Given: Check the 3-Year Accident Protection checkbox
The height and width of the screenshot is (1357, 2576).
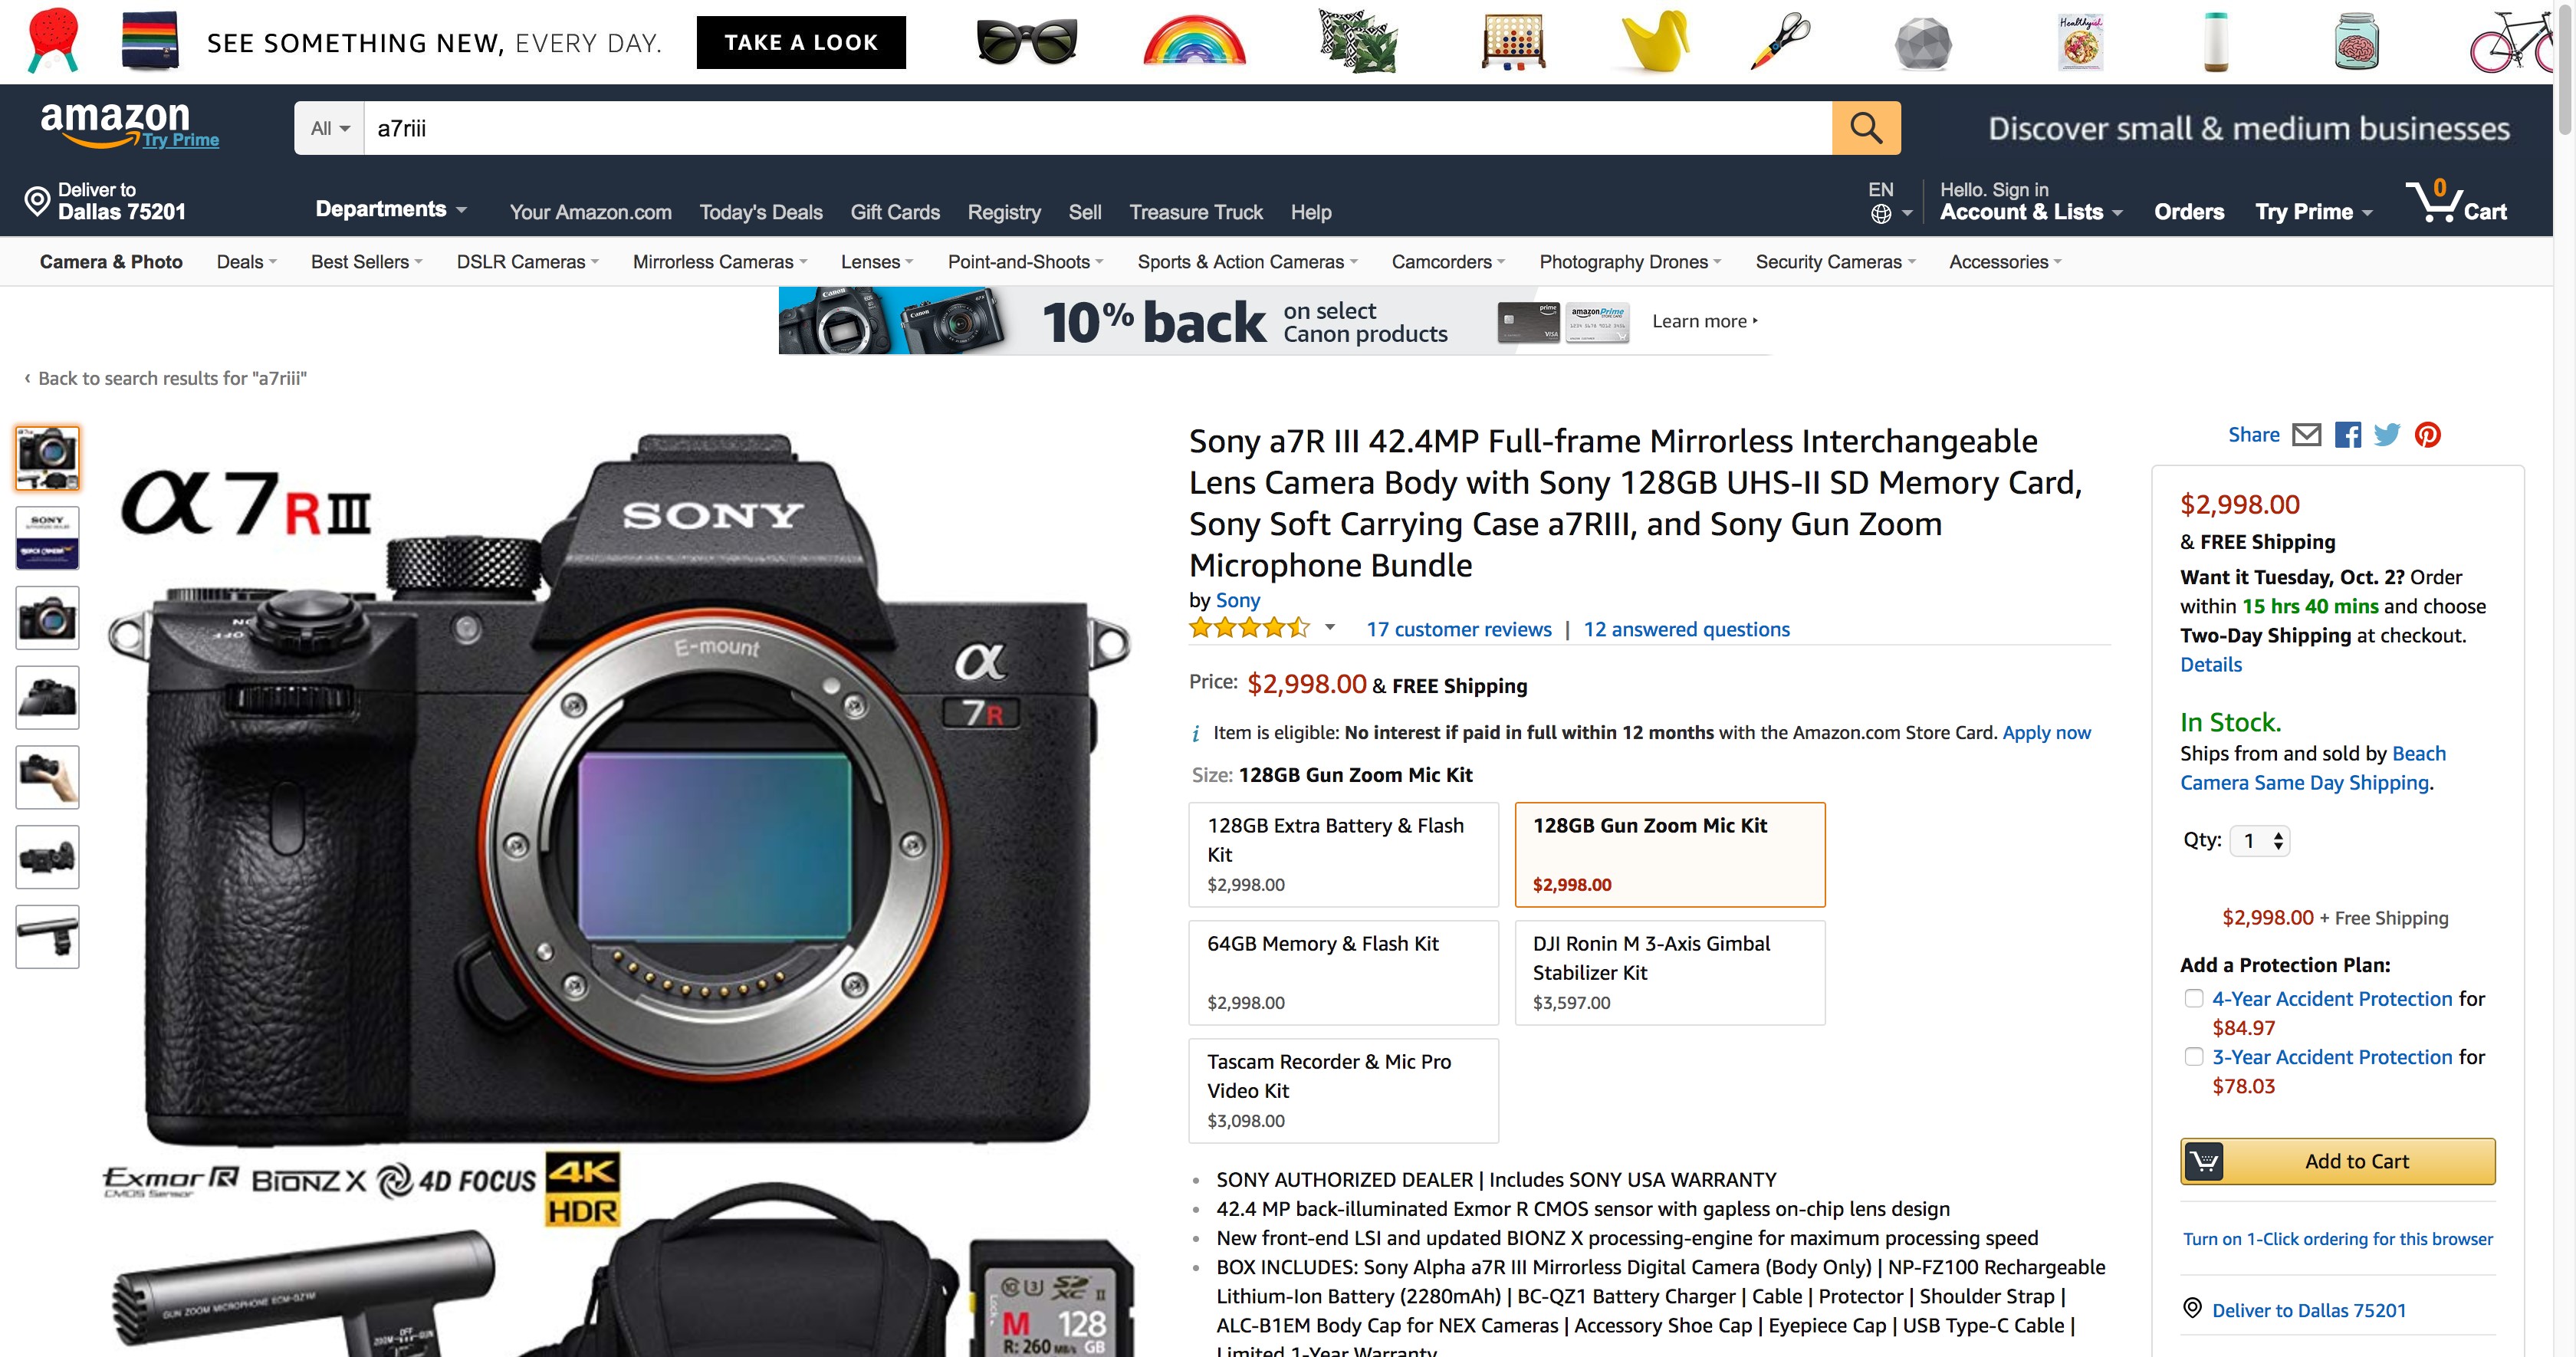Looking at the screenshot, I should tap(2194, 1056).
